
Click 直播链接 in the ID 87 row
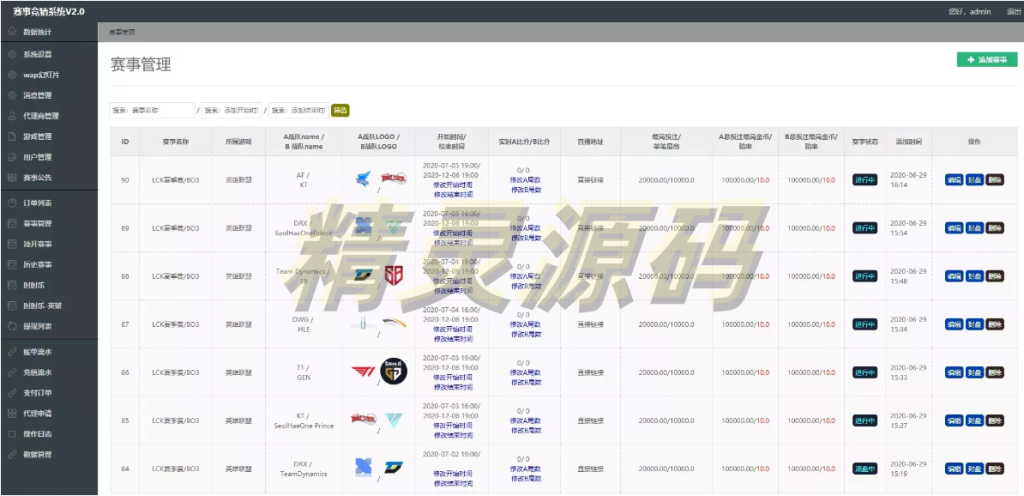click(590, 324)
